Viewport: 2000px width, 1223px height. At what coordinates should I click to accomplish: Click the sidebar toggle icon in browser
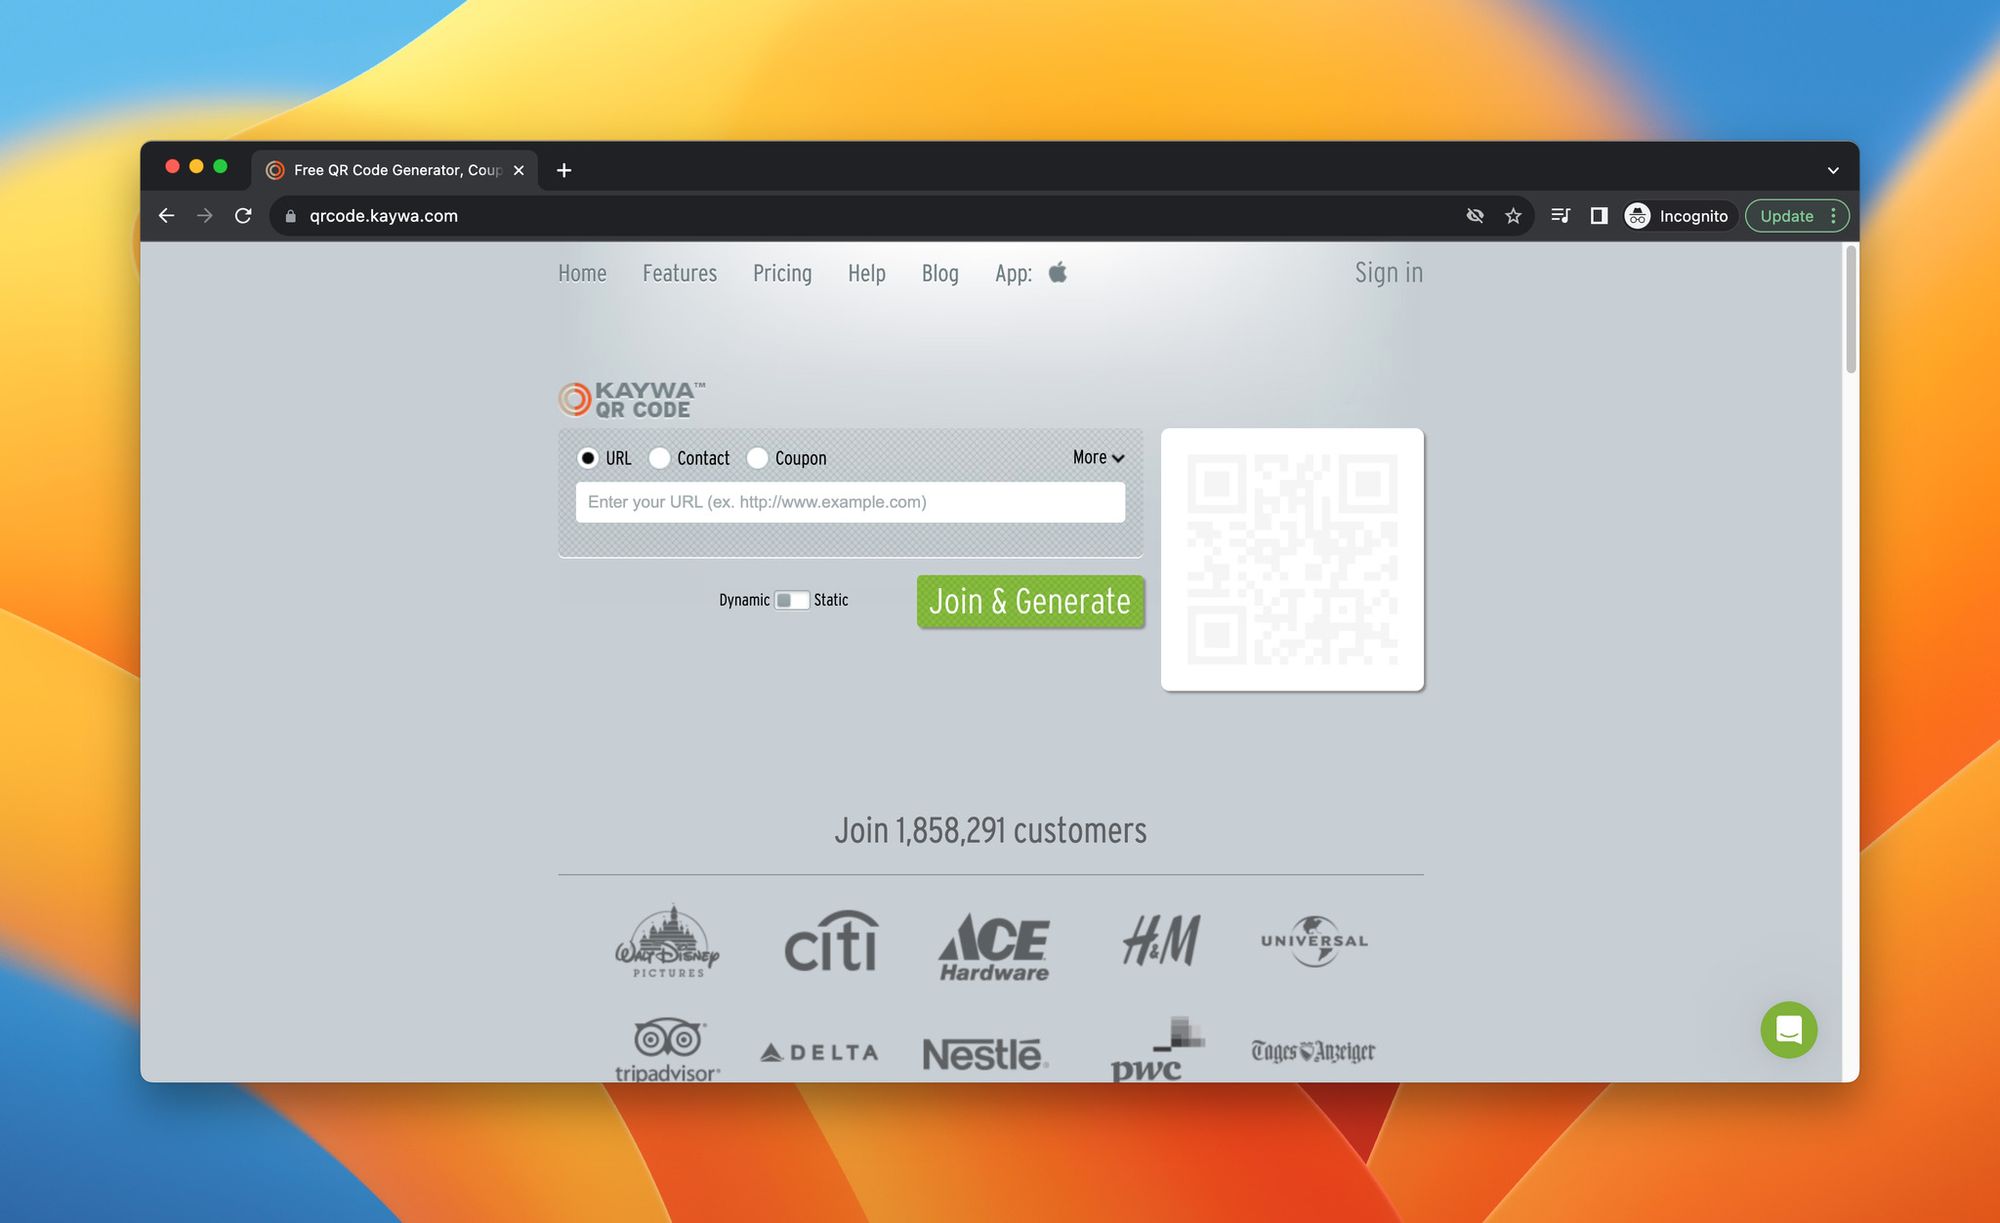(1600, 216)
